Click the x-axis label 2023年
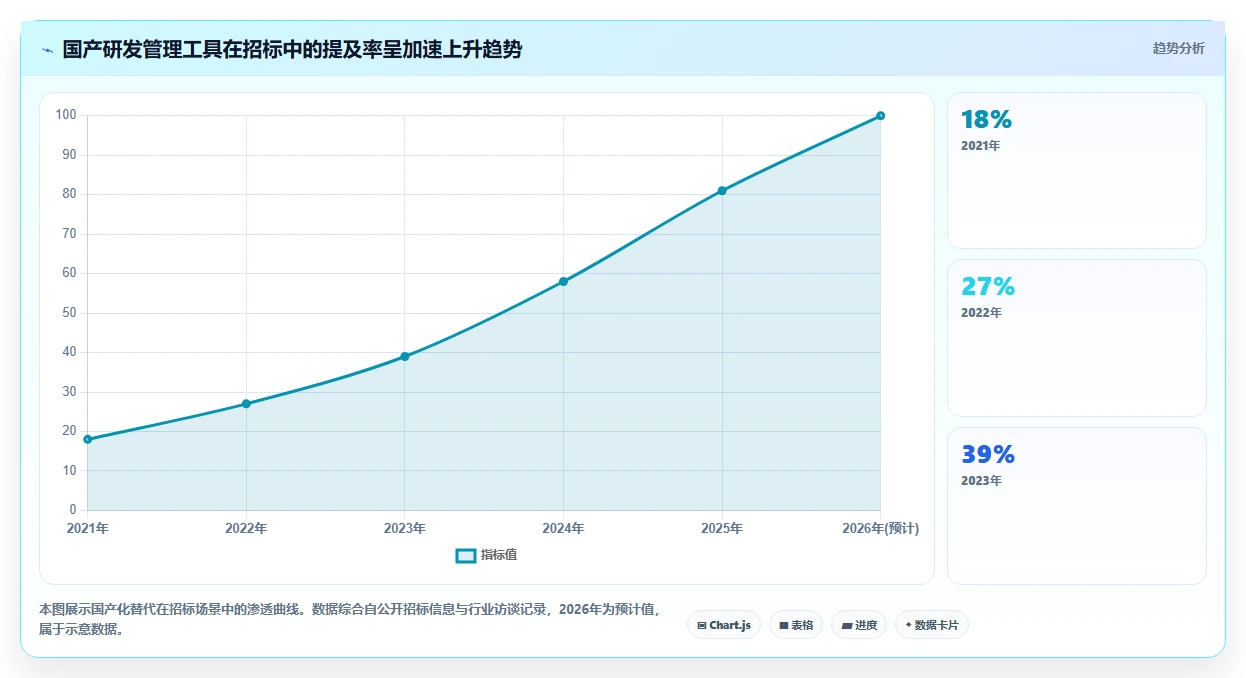 [405, 528]
